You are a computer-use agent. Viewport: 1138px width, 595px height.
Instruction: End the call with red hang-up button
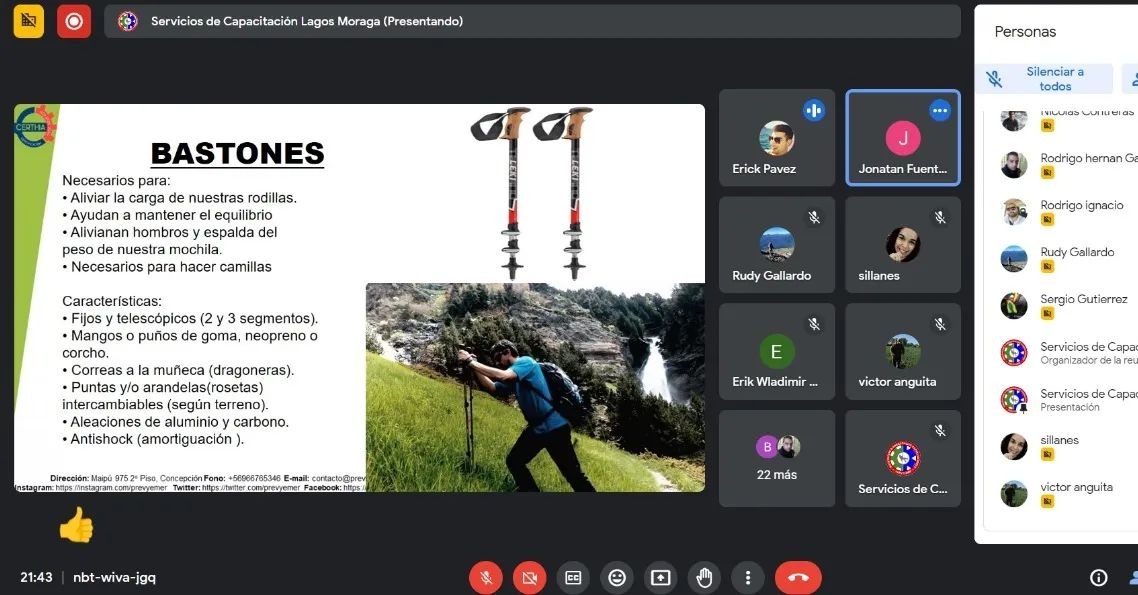tap(797, 577)
